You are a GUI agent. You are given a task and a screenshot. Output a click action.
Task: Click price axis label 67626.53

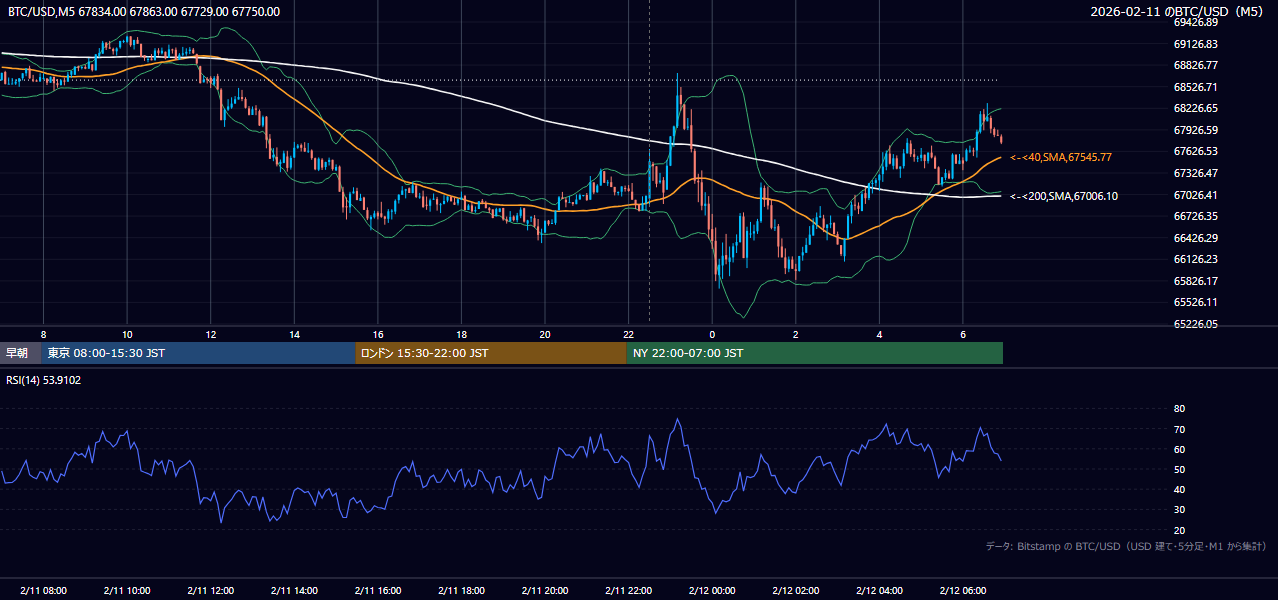pos(1195,151)
